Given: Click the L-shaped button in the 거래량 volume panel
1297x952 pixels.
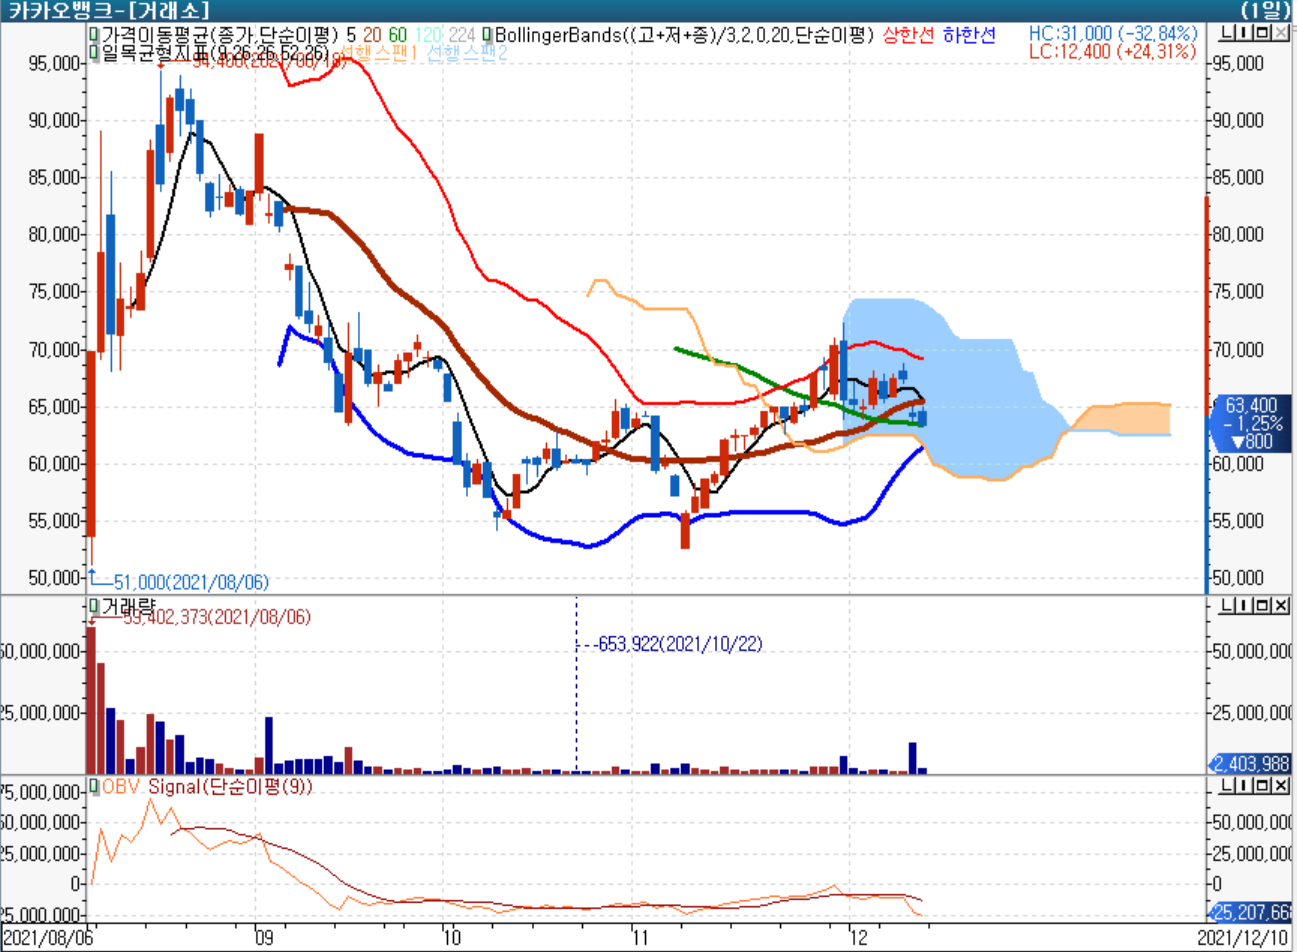Looking at the screenshot, I should point(1228,606).
